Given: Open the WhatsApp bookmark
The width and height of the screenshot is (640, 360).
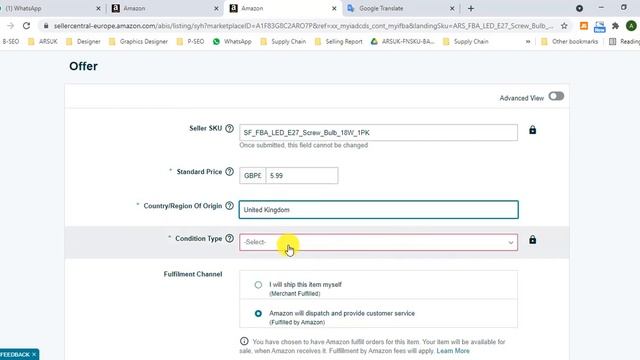Looking at the screenshot, I should [232, 42].
